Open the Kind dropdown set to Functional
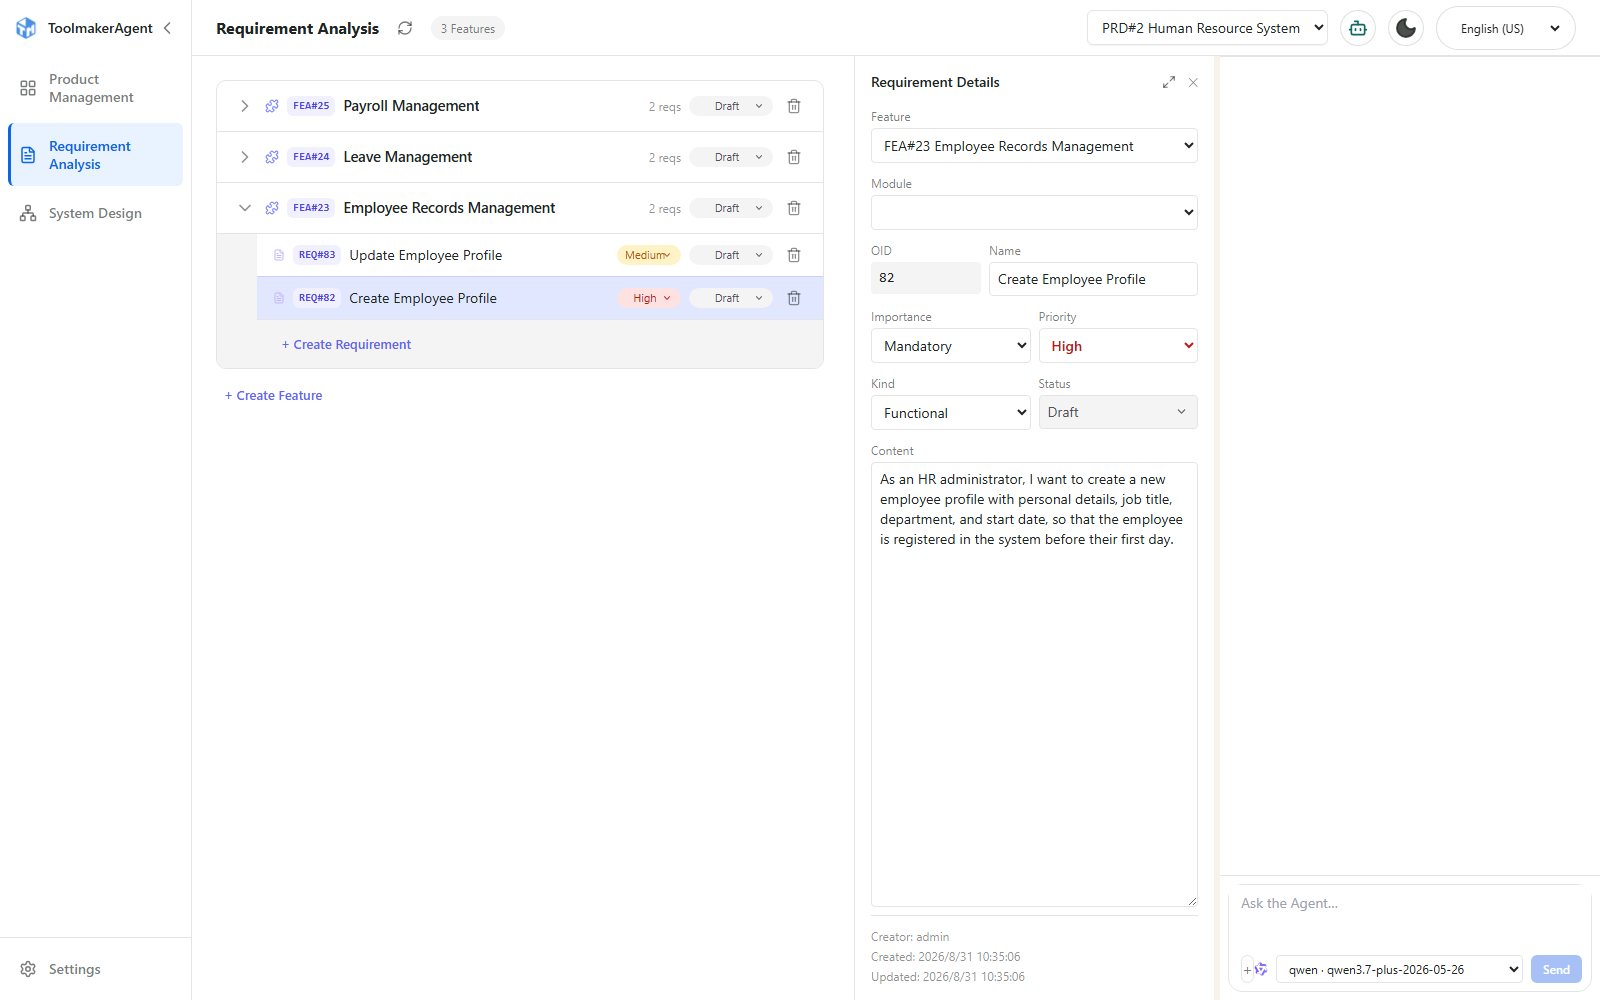 951,413
